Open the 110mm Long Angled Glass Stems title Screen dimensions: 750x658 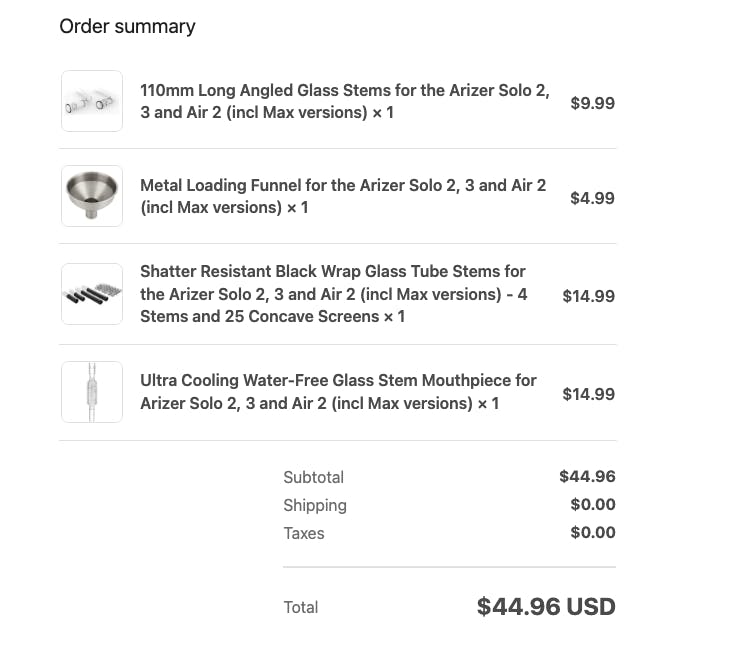click(344, 101)
